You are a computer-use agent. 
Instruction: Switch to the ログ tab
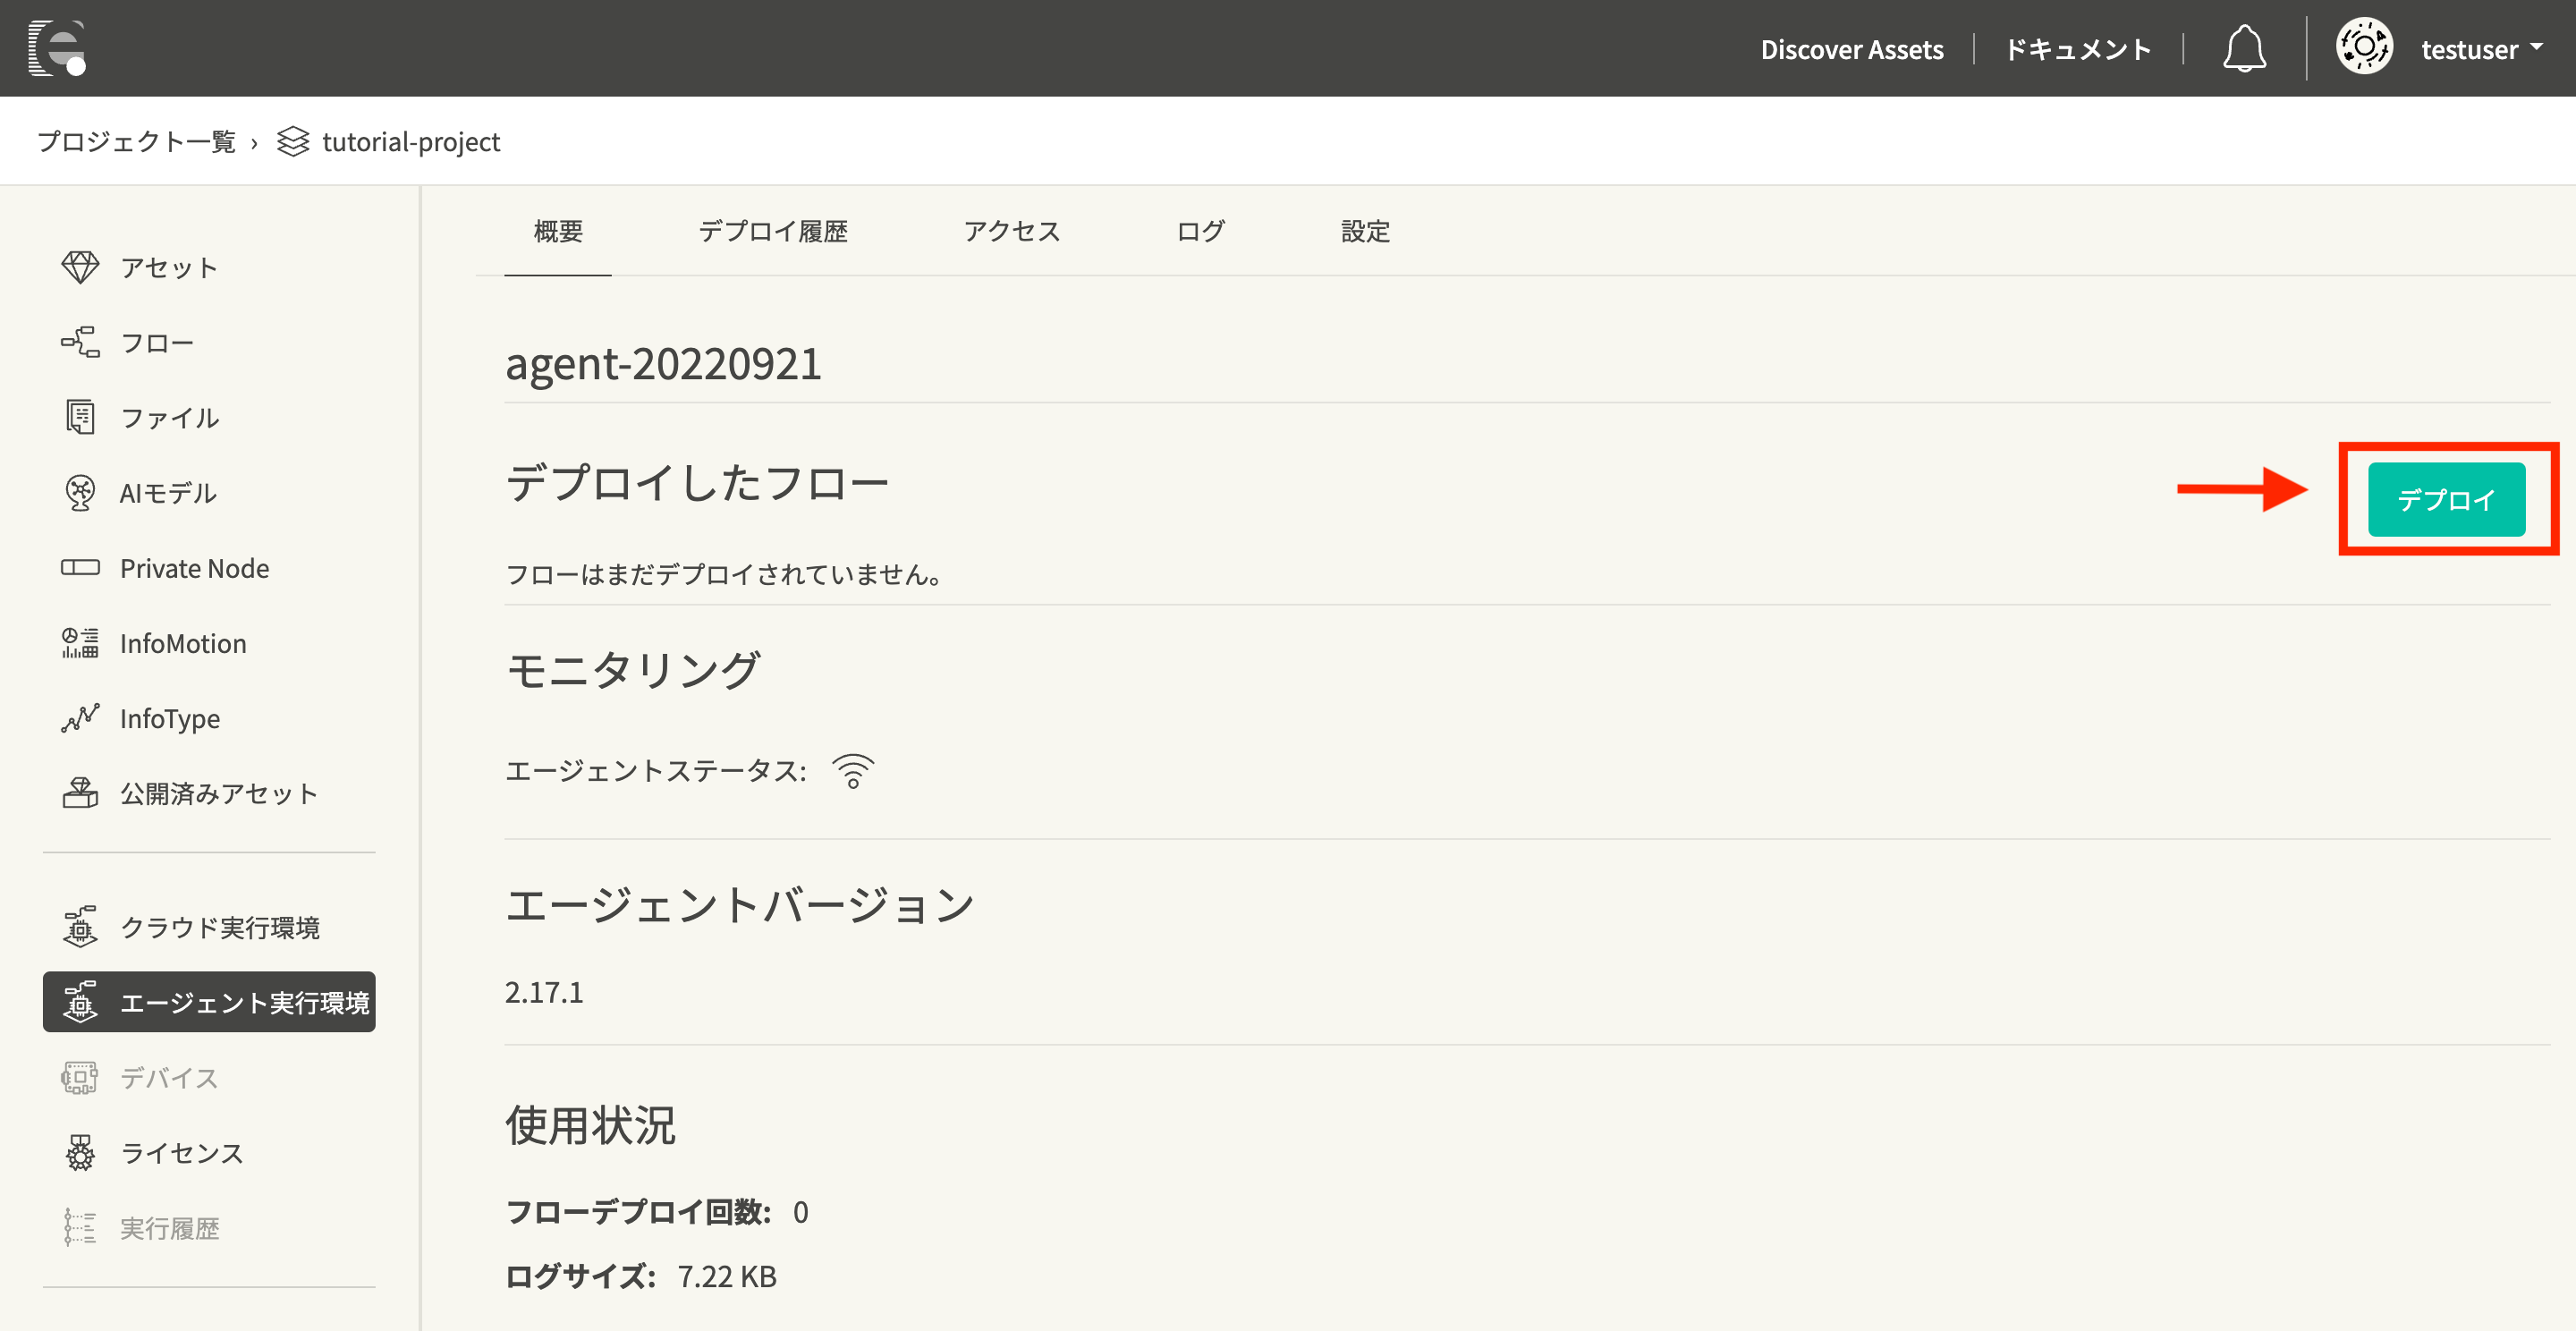click(1200, 231)
